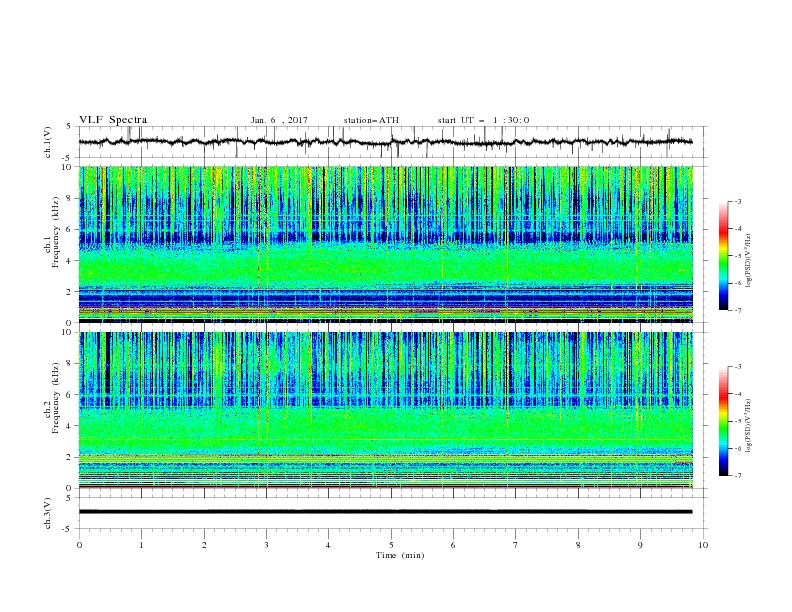792x612 pixels.
Task: Click time axis tick label "5"
Action: pos(391,545)
